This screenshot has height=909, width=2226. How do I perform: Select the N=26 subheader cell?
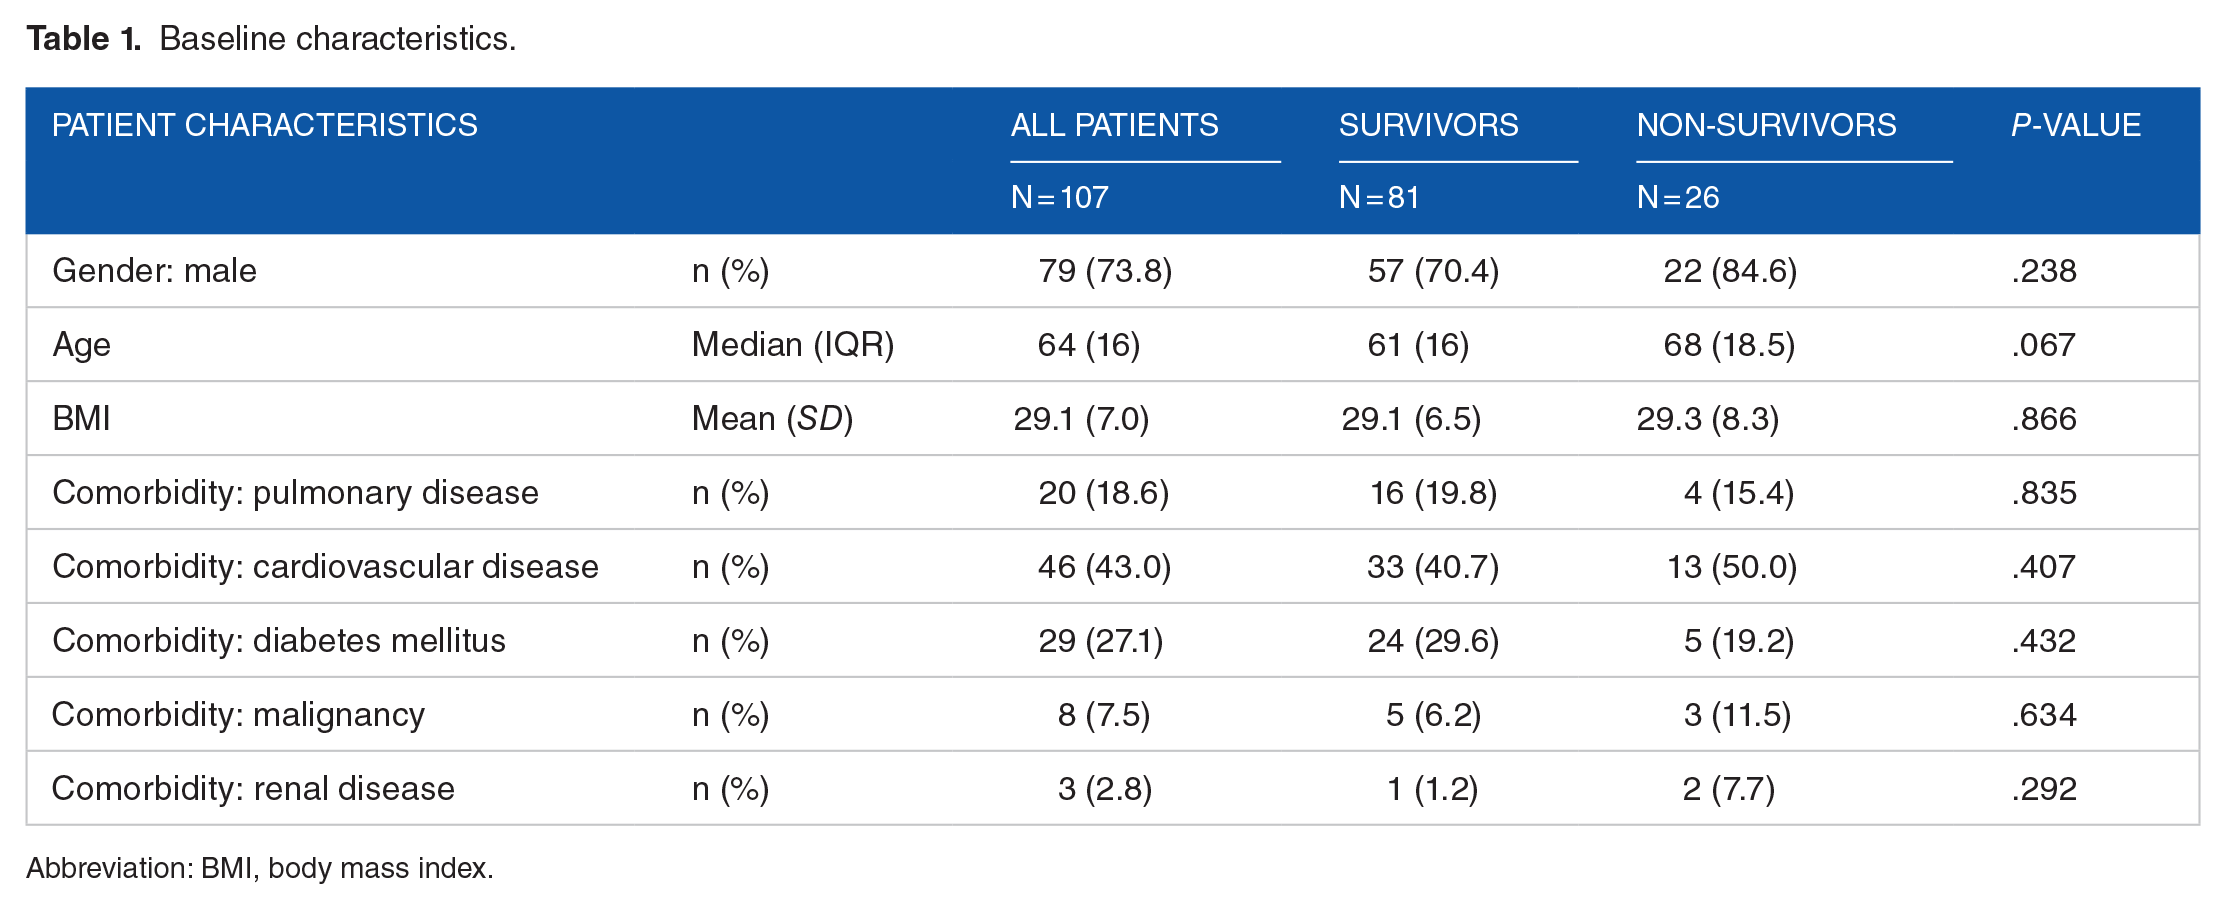pyautogui.click(x=1678, y=197)
